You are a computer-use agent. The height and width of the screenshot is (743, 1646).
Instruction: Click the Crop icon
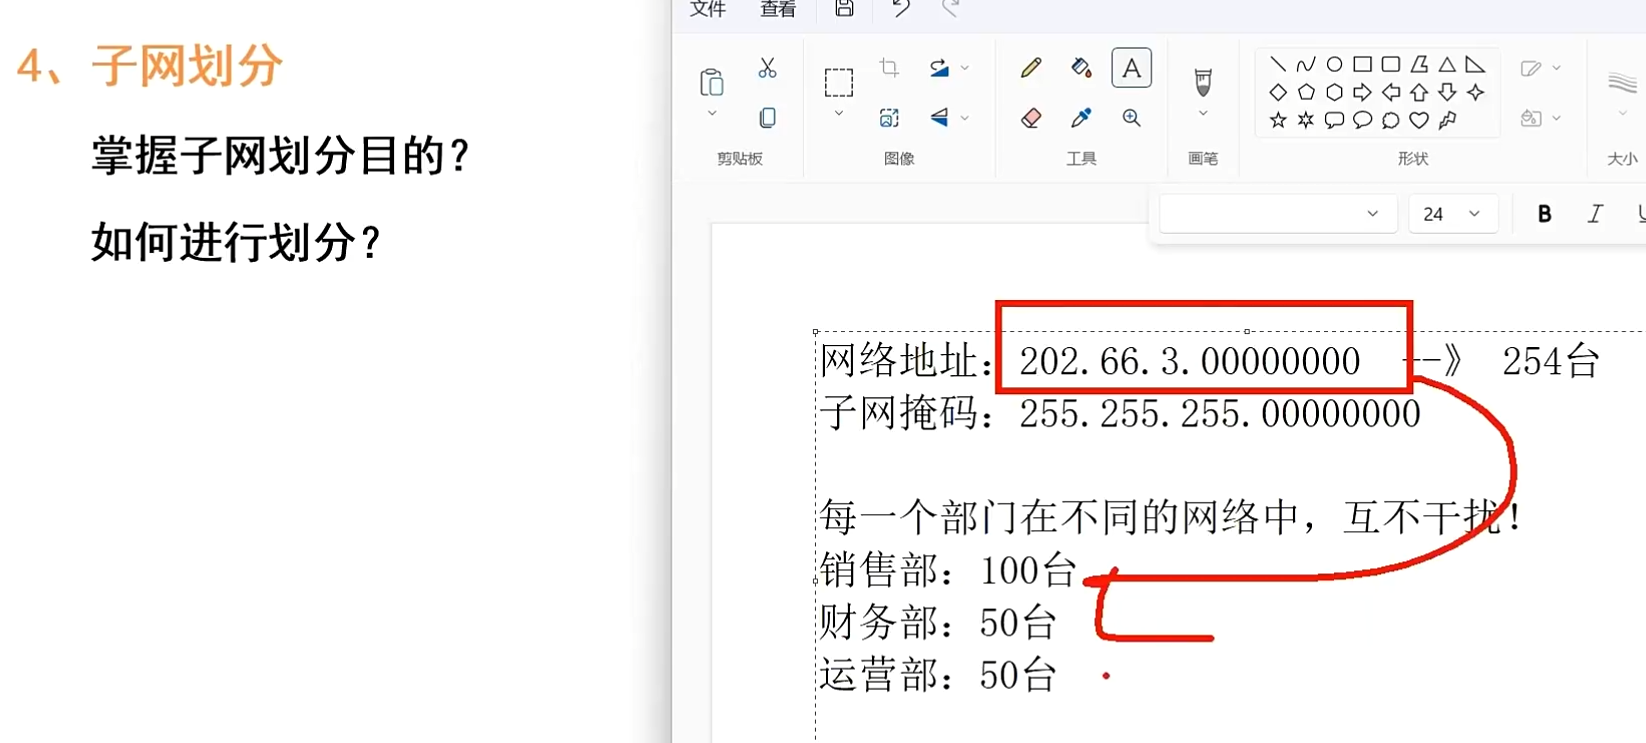click(x=889, y=68)
